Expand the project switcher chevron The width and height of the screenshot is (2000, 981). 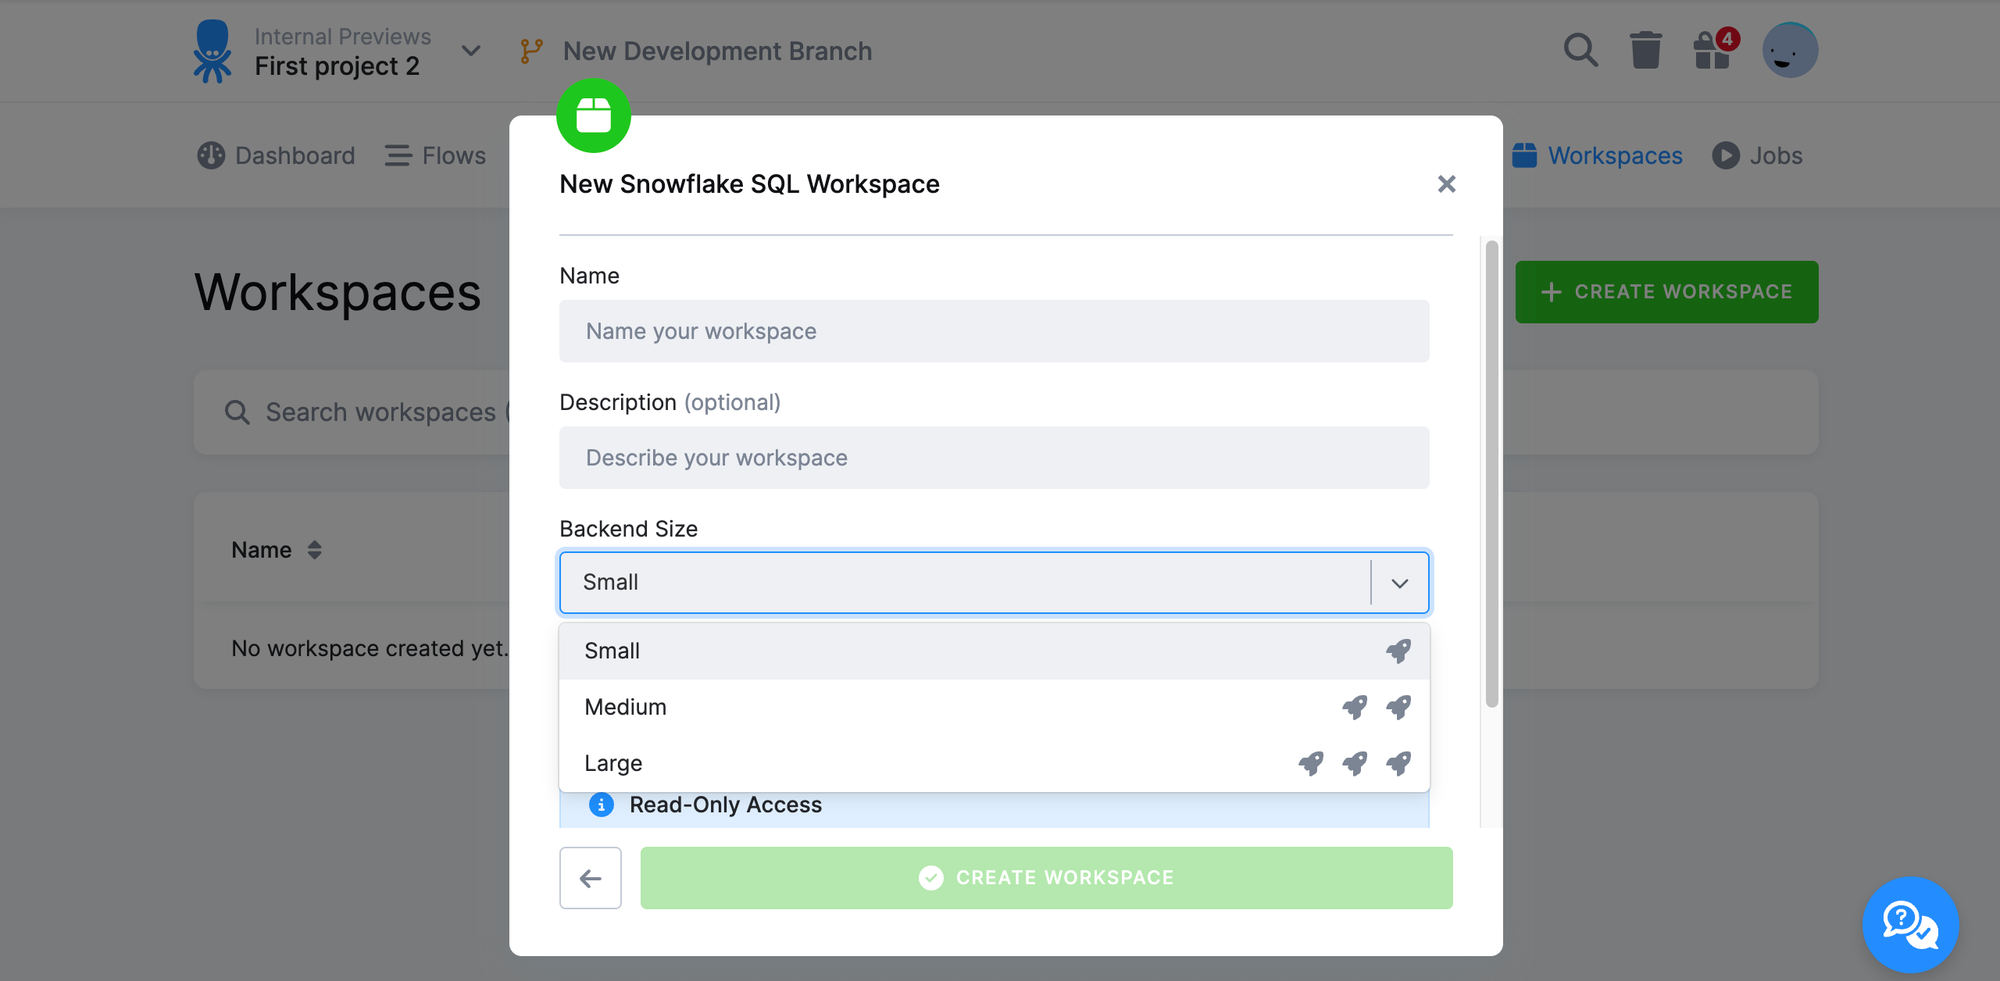point(470,50)
